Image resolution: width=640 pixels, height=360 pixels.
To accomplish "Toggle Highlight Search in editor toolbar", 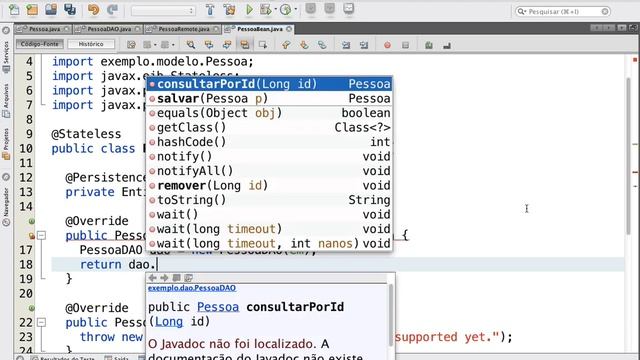I will pyautogui.click(x=245, y=45).
